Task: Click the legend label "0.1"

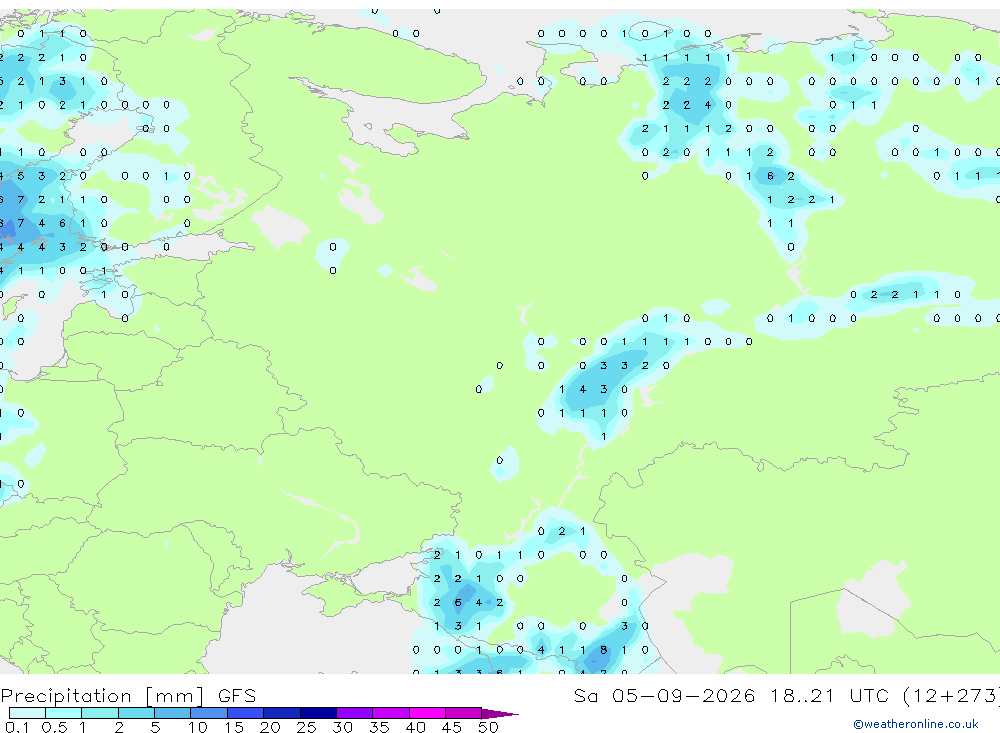Action: [x=17, y=727]
